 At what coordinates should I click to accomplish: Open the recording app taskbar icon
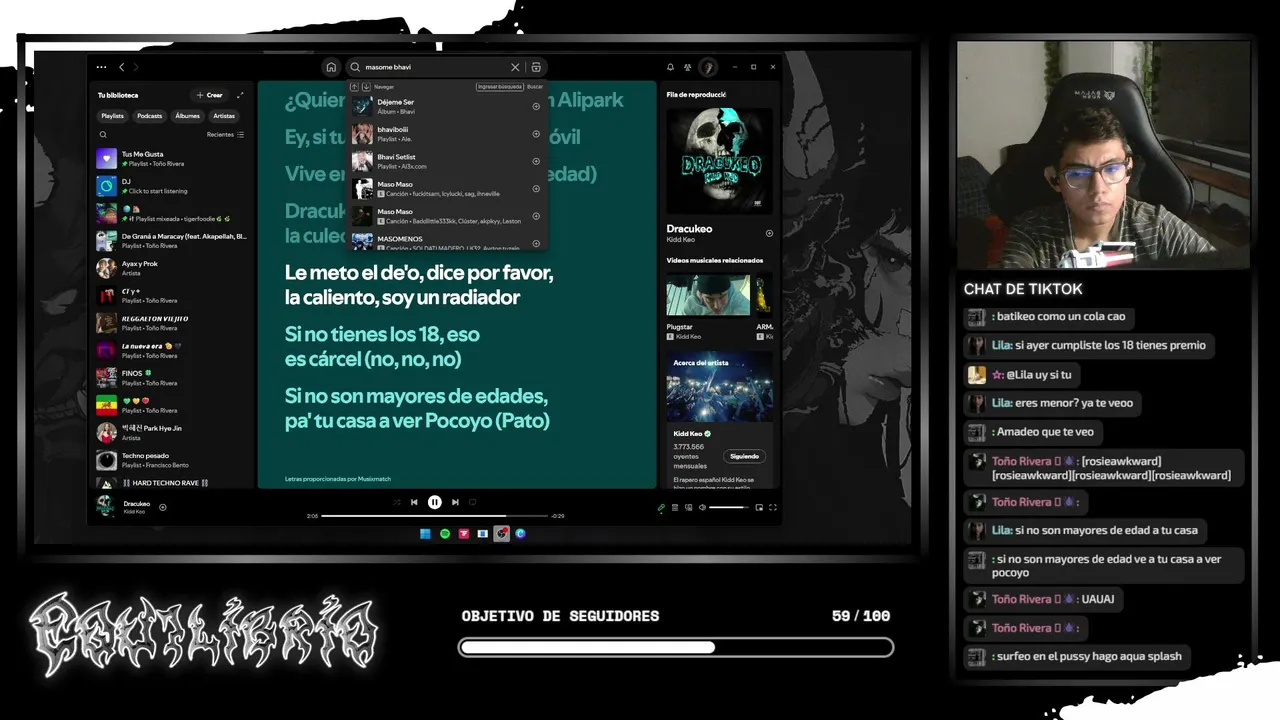point(502,534)
